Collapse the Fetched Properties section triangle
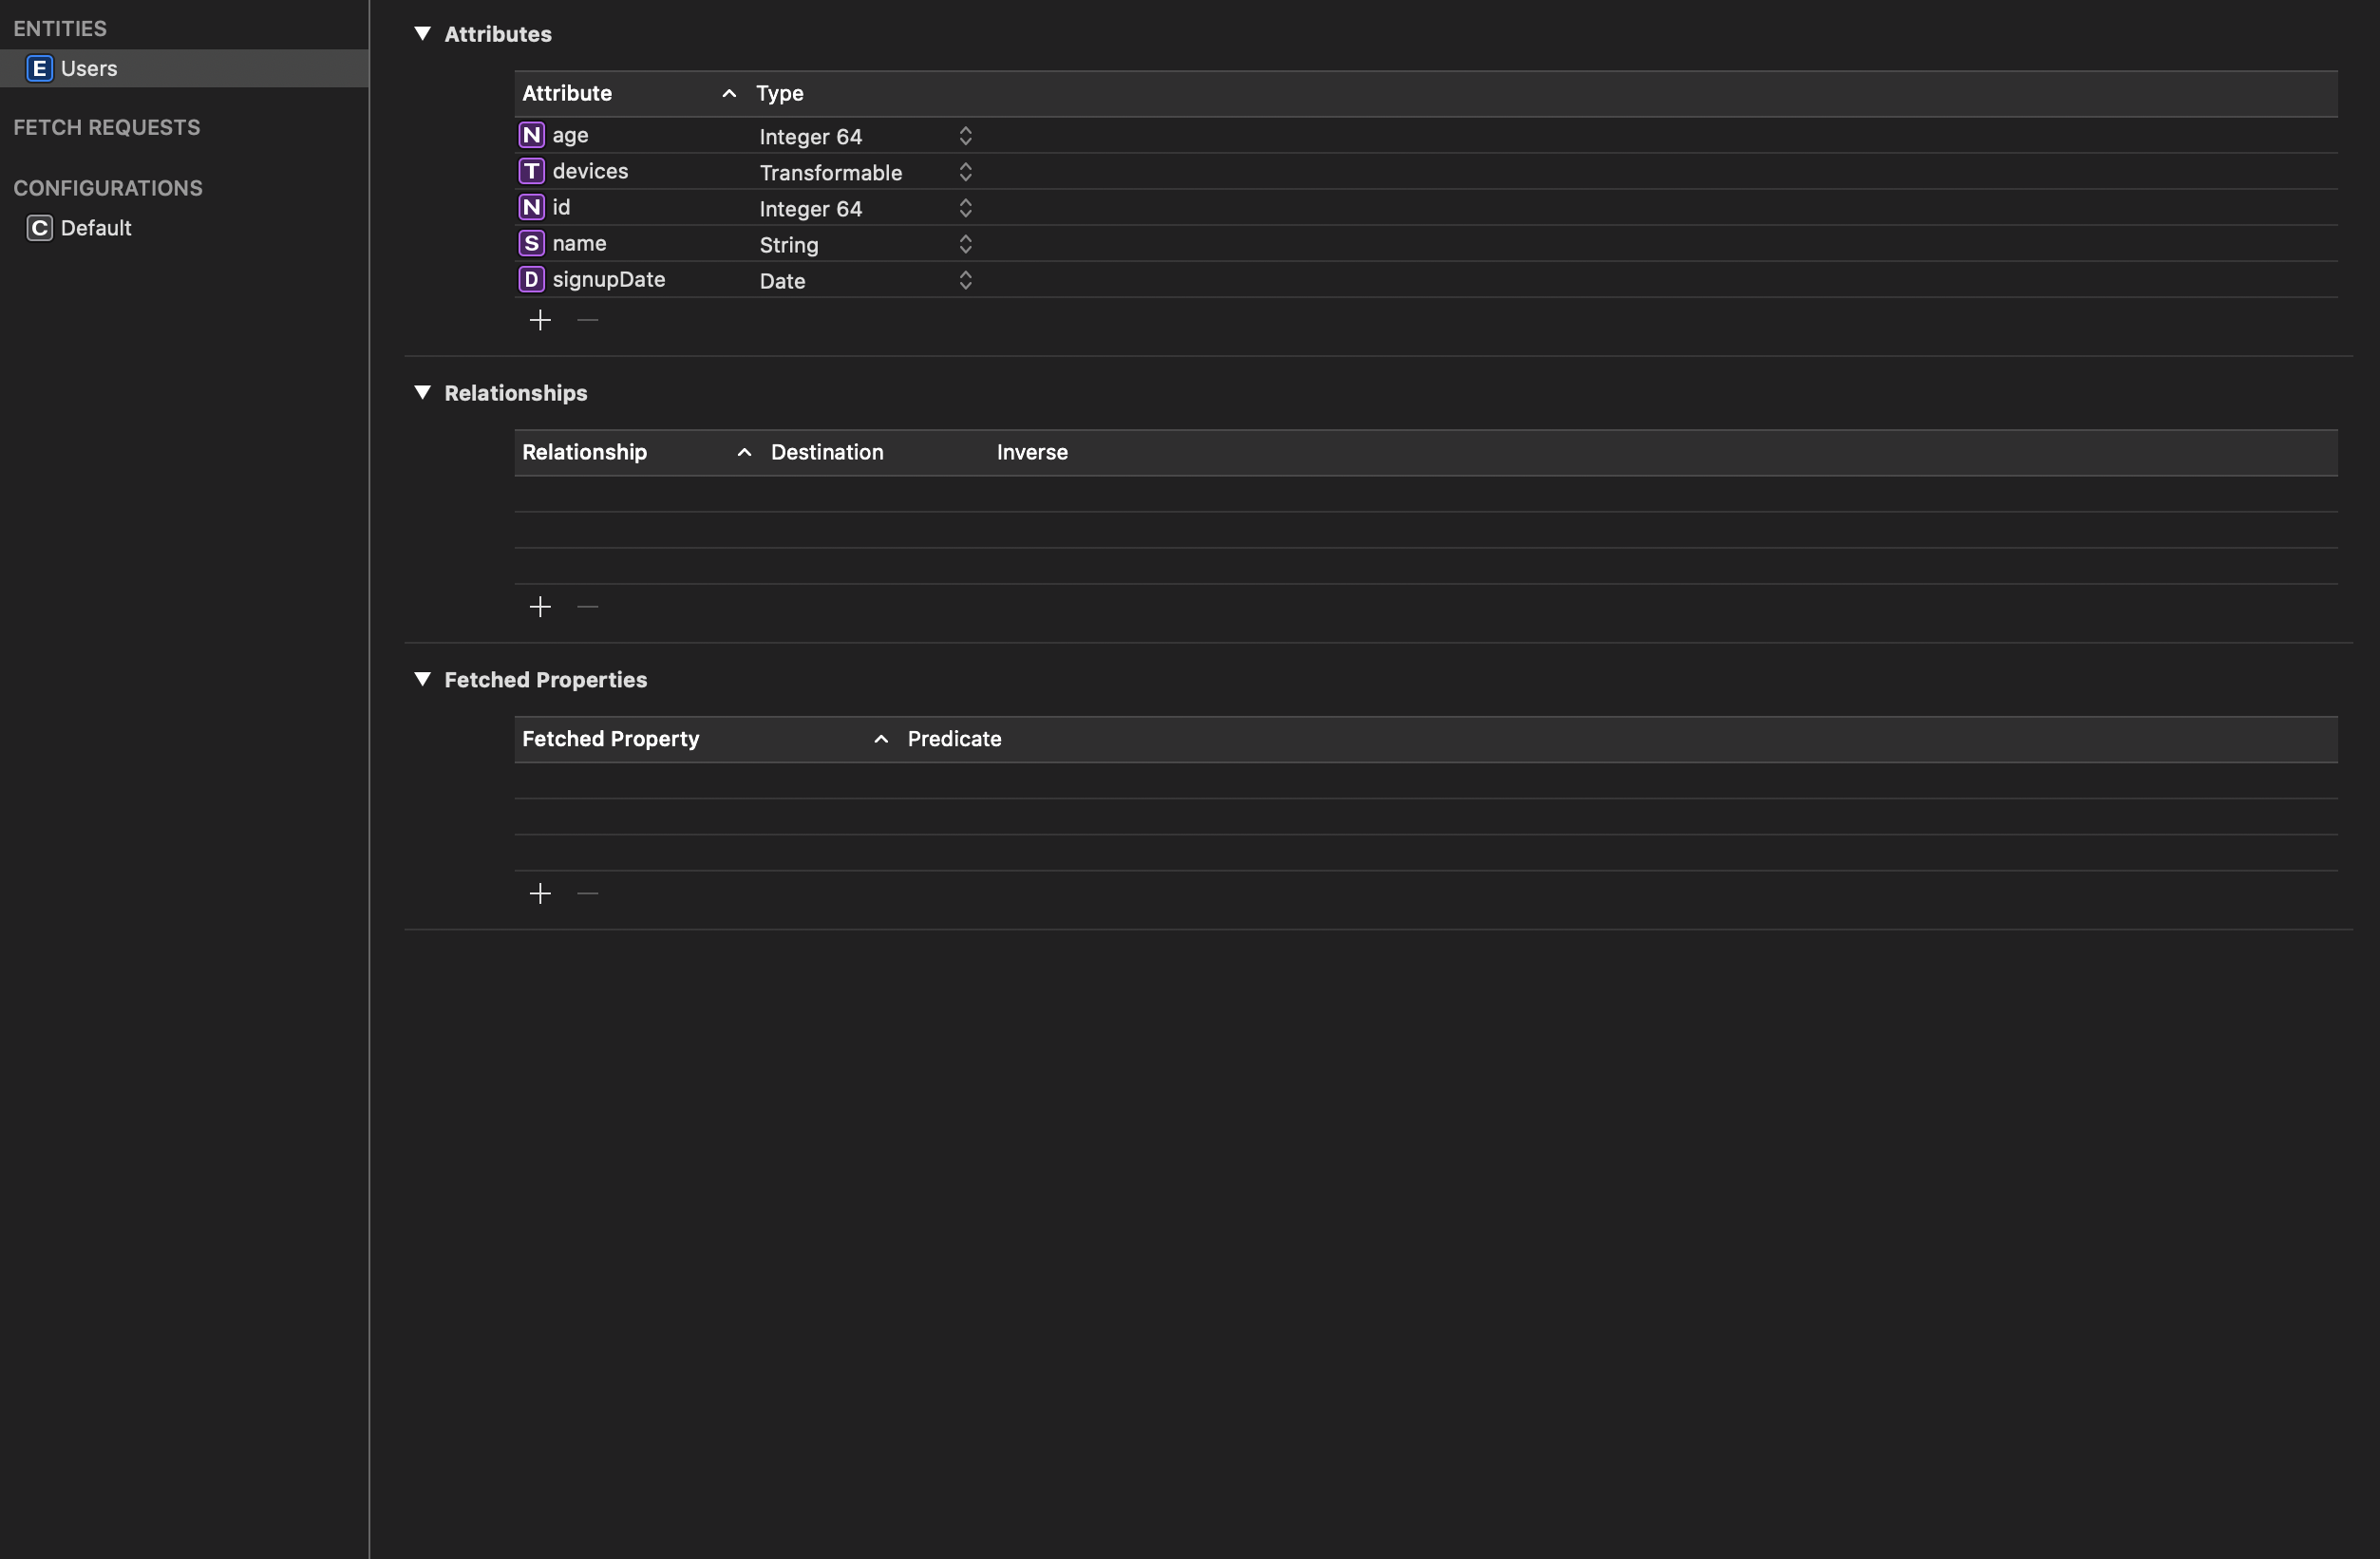Viewport: 2380px width, 1559px height. click(x=422, y=680)
